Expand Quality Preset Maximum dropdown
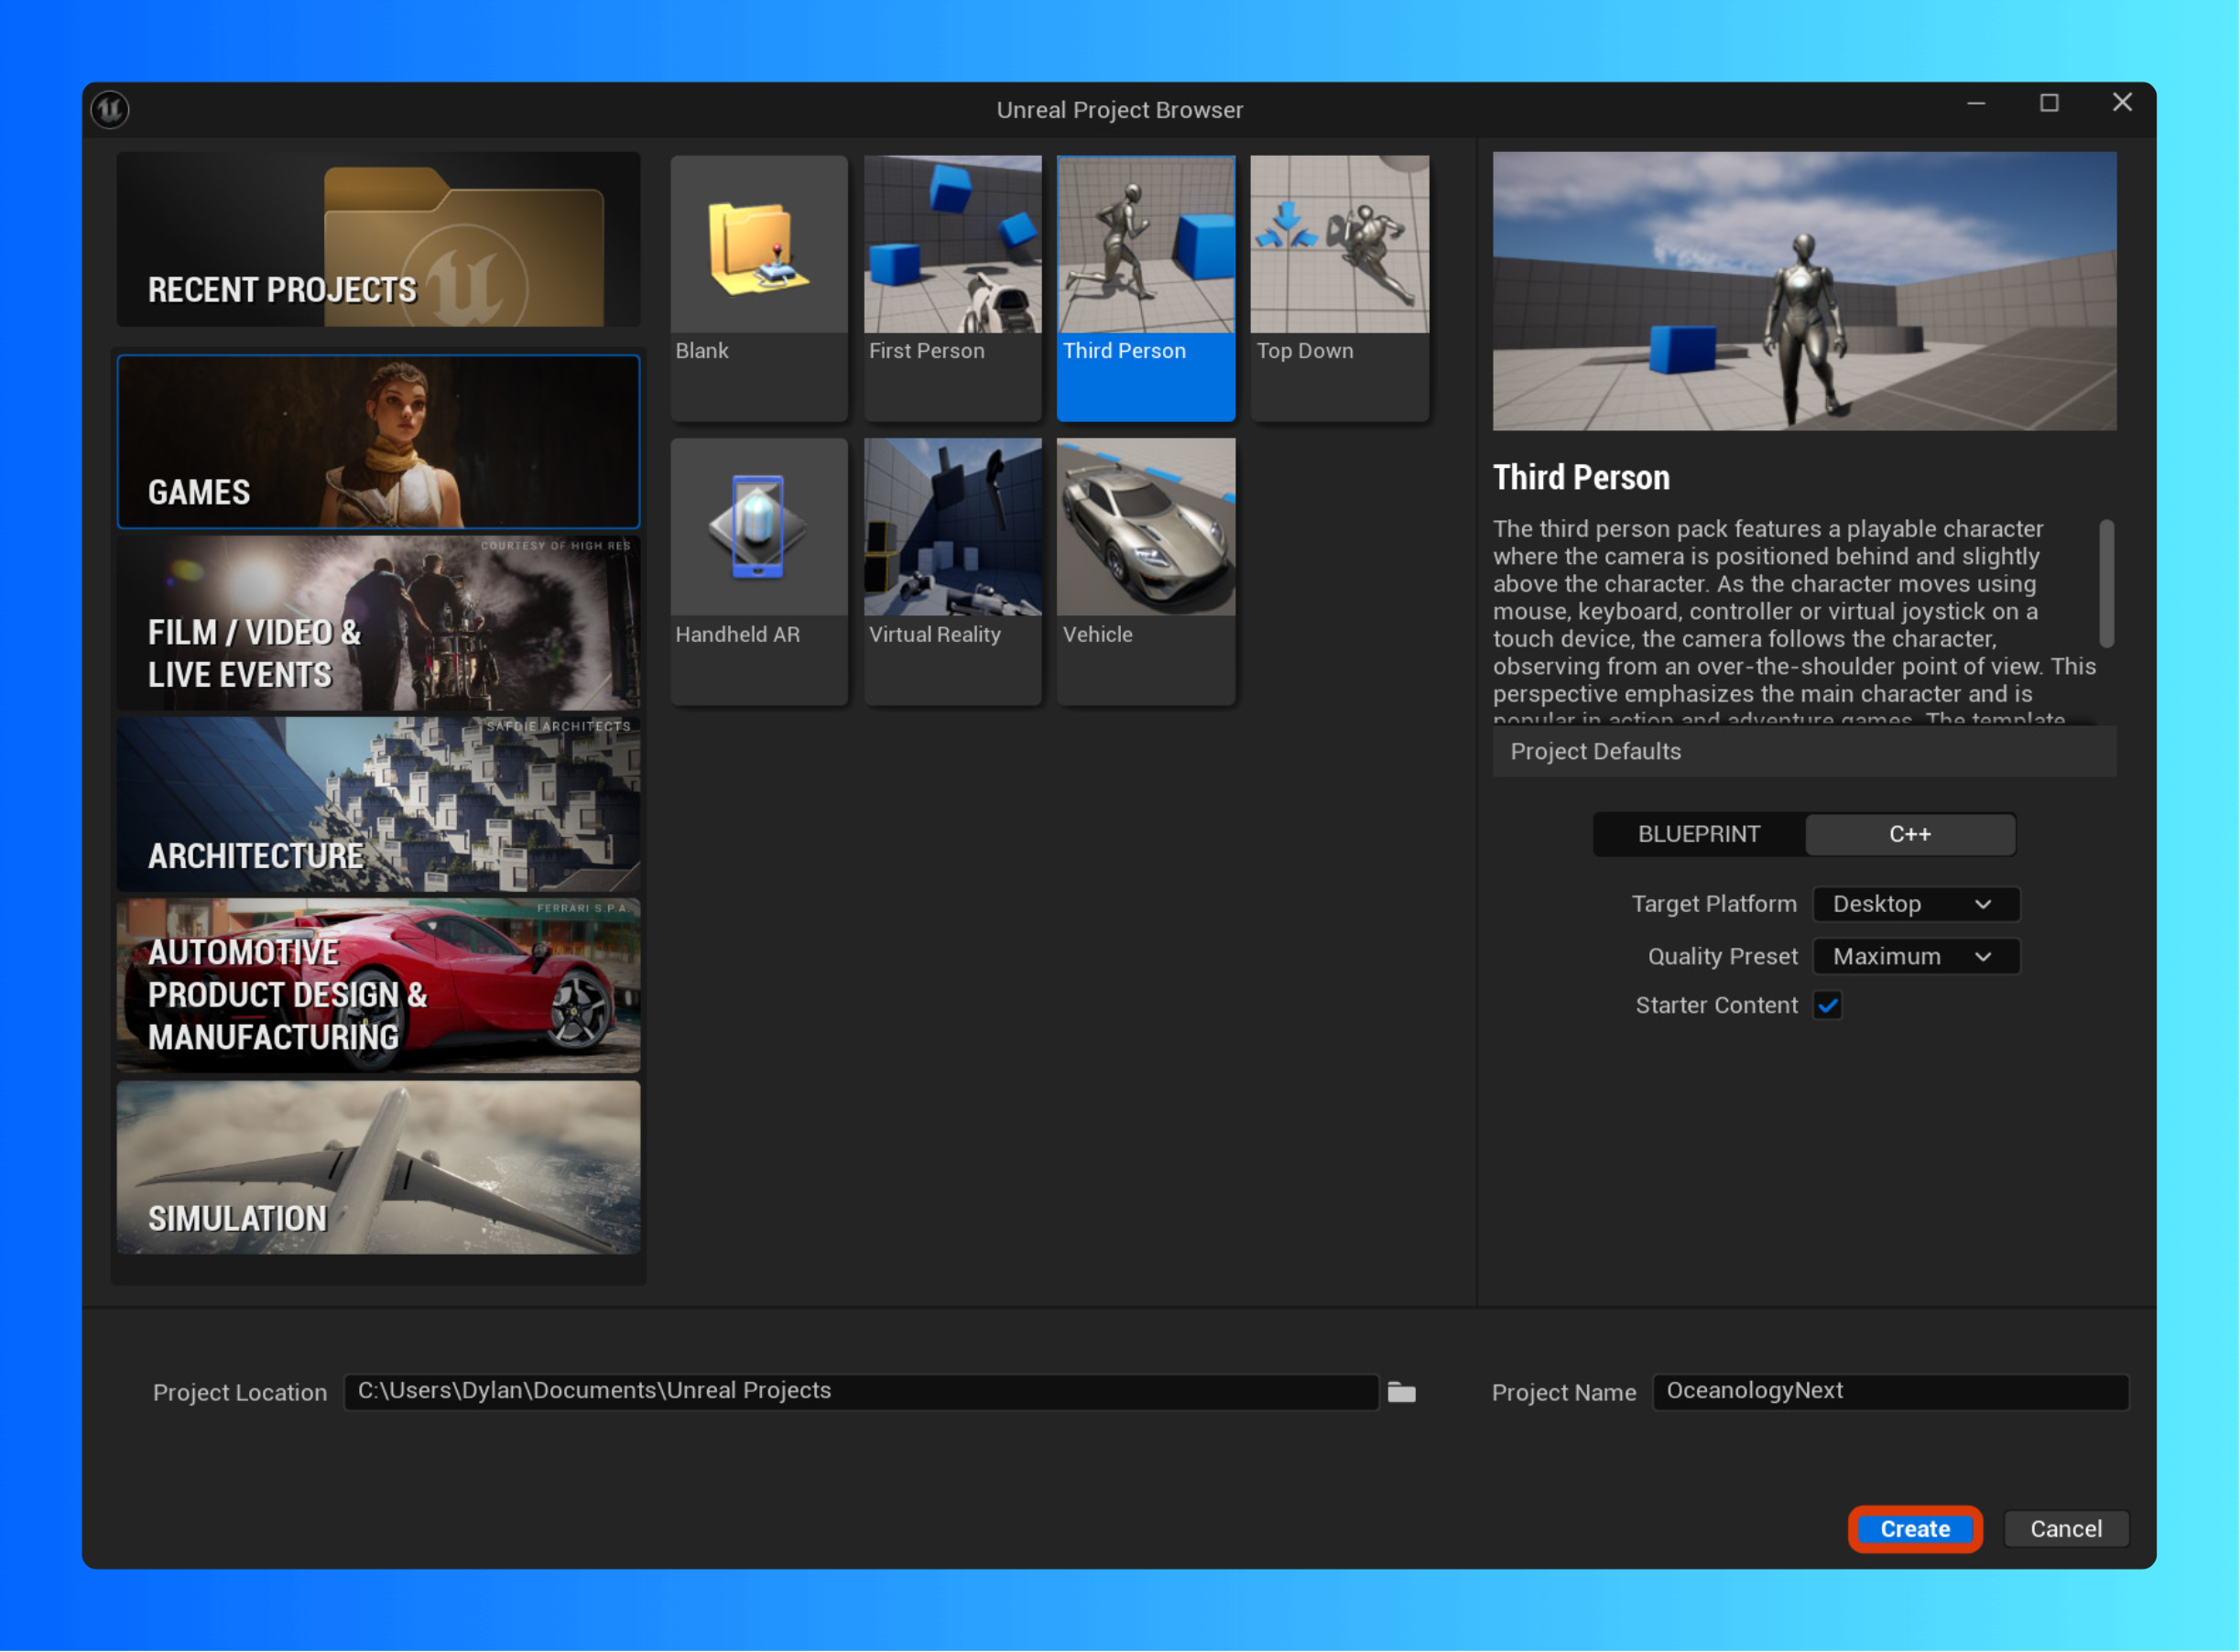The height and width of the screenshot is (1652, 2240). (x=1915, y=957)
